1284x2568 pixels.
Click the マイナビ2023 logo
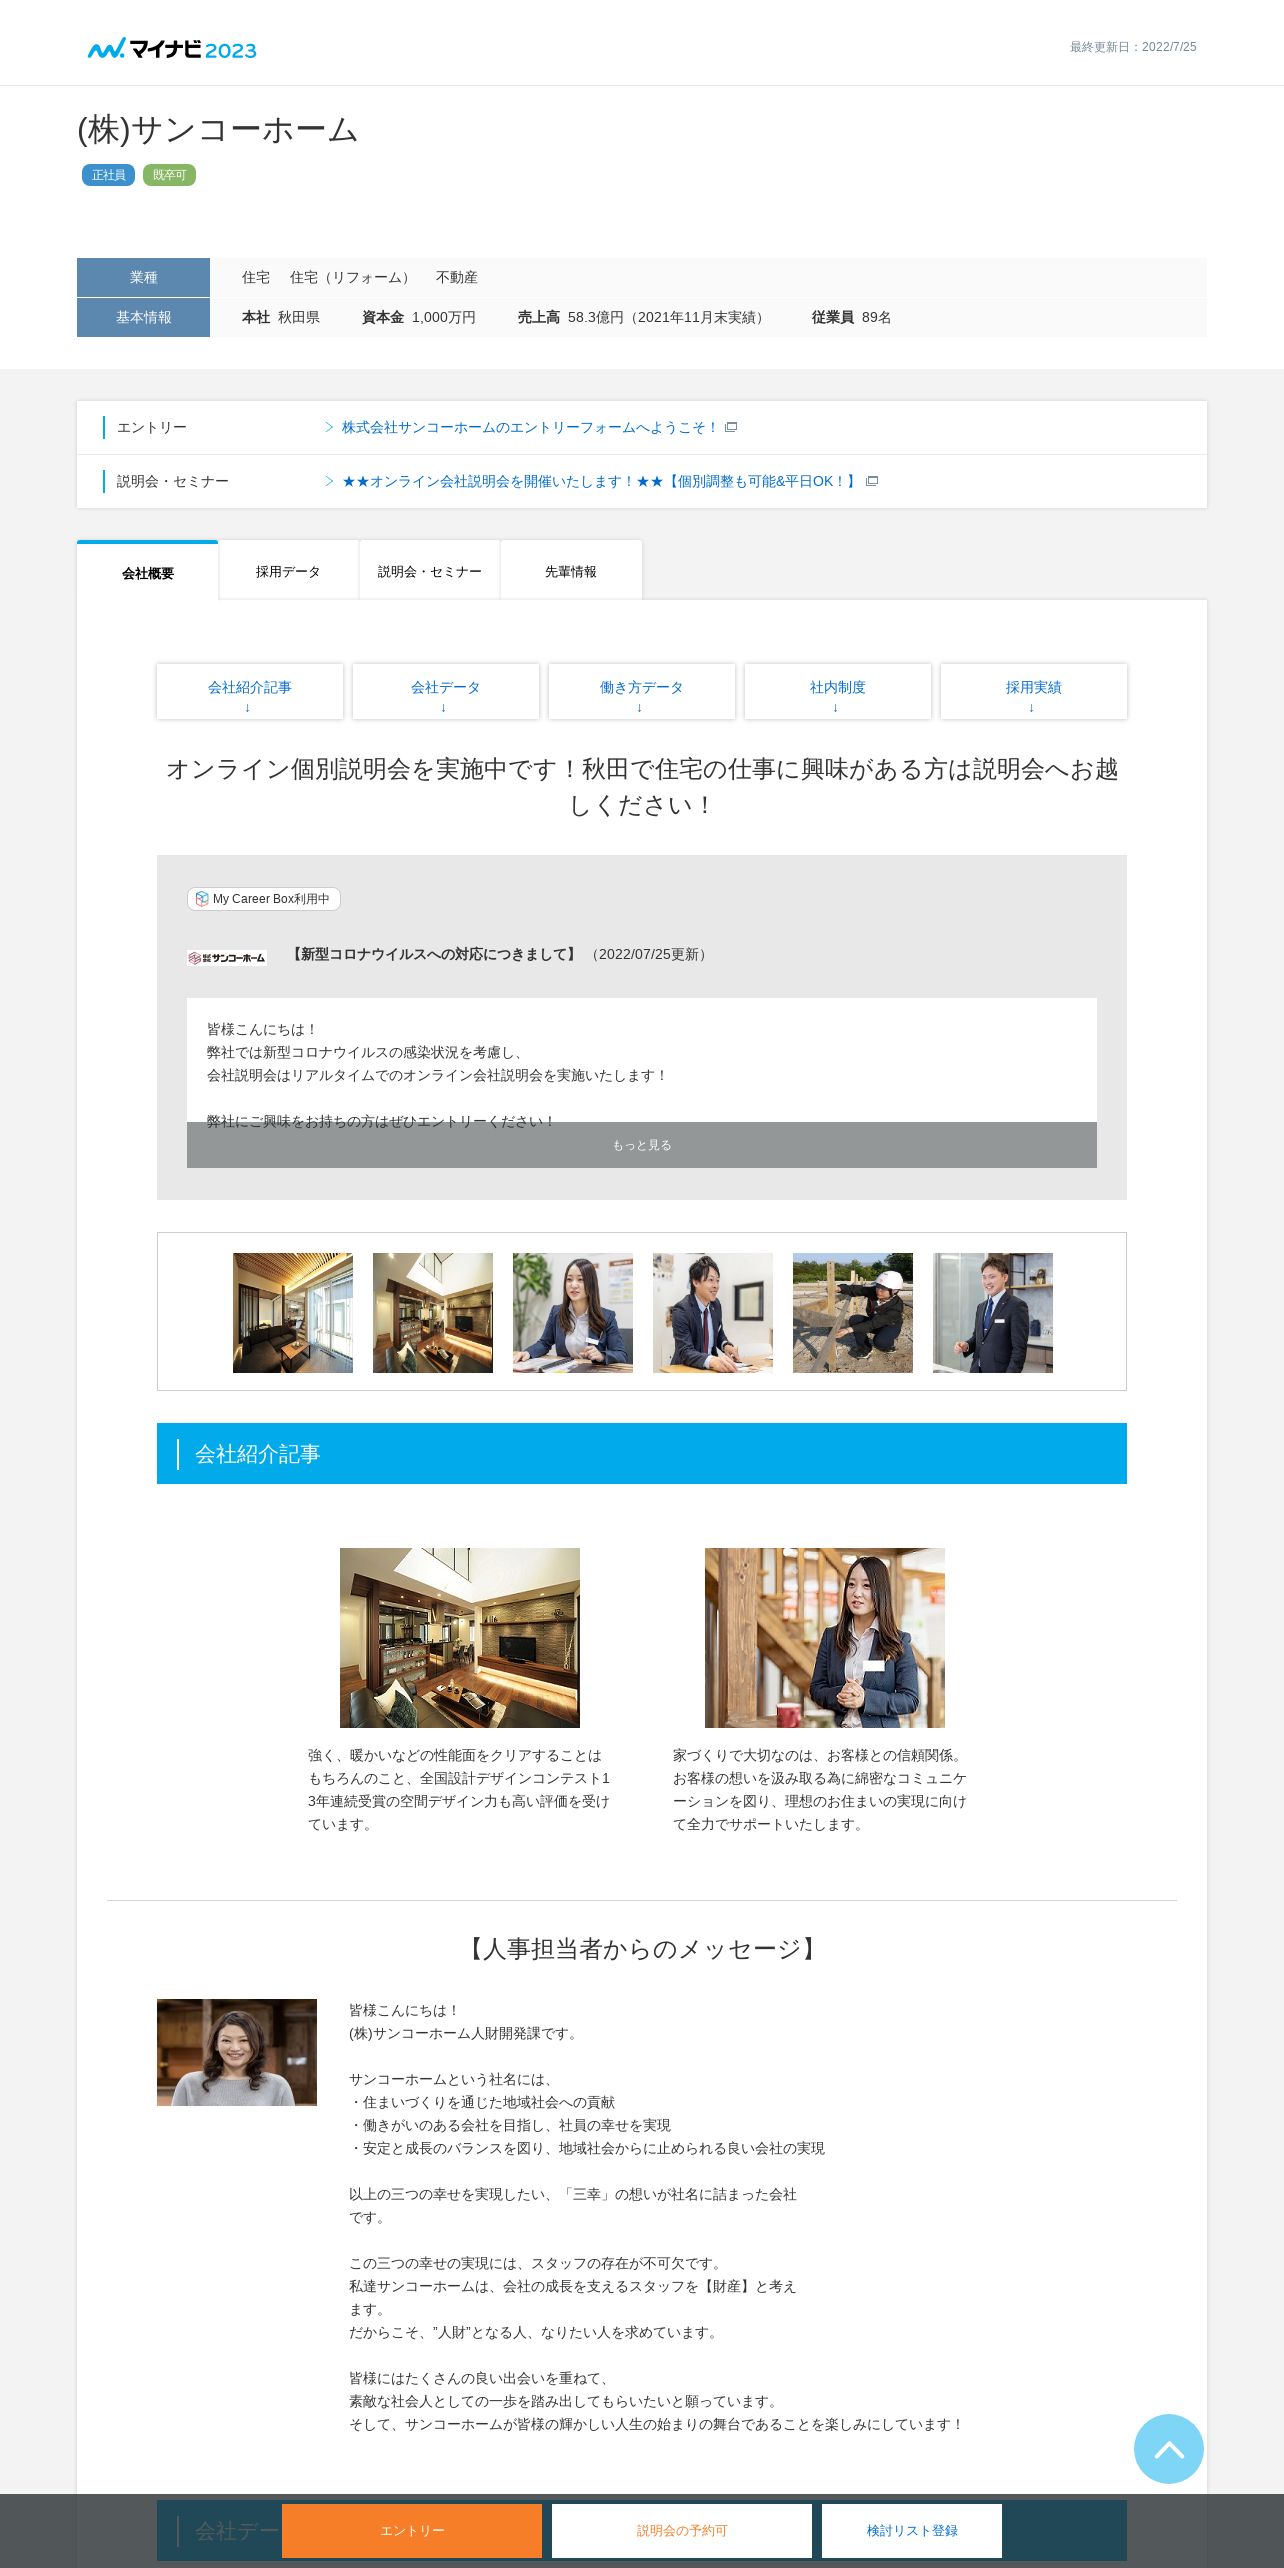tap(172, 49)
